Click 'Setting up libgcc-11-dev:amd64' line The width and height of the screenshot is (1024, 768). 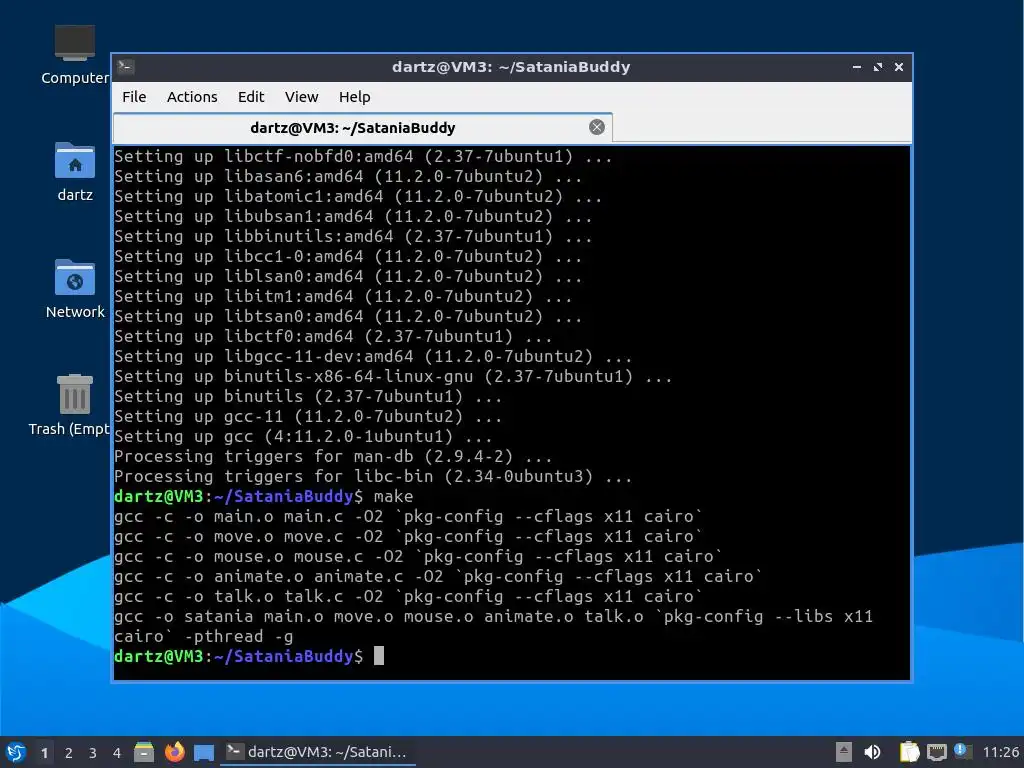[373, 357]
